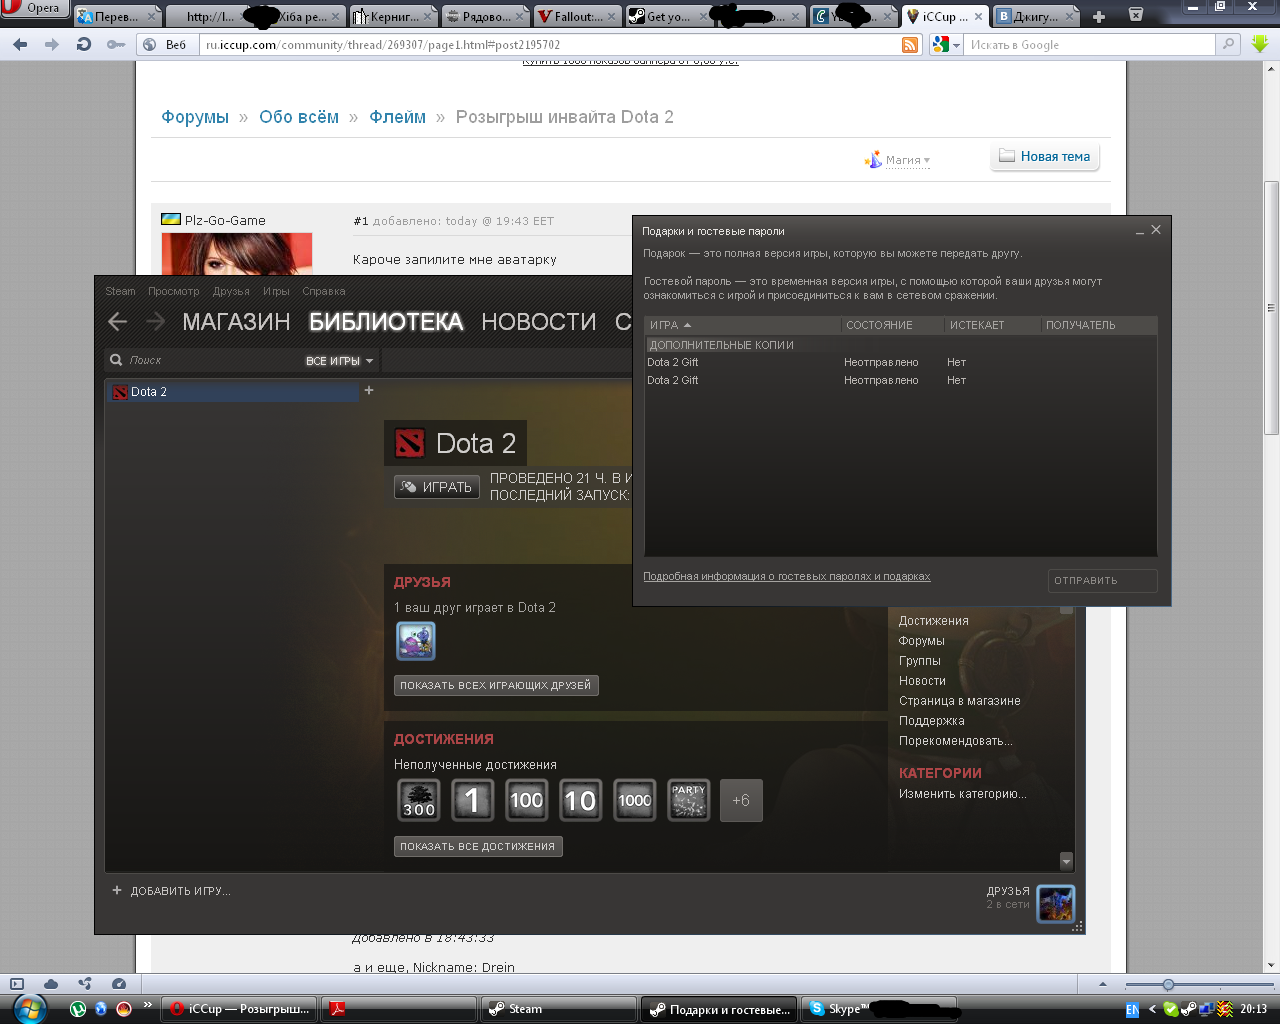Open the '300' unearned achievement icon
1280x1024 pixels.
point(419,800)
